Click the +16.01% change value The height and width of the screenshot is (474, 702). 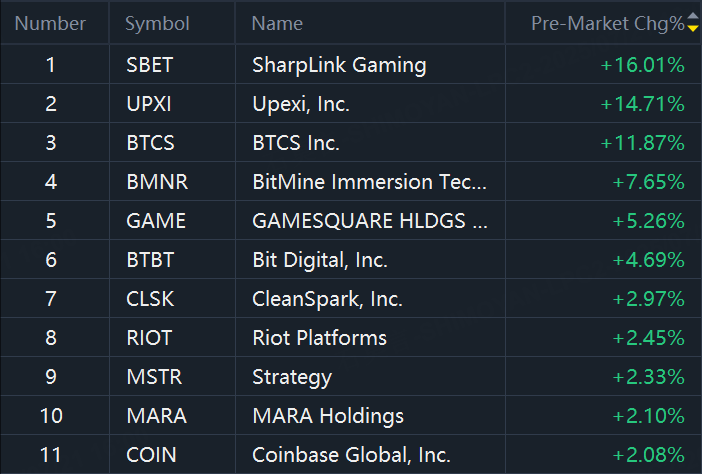(642, 65)
